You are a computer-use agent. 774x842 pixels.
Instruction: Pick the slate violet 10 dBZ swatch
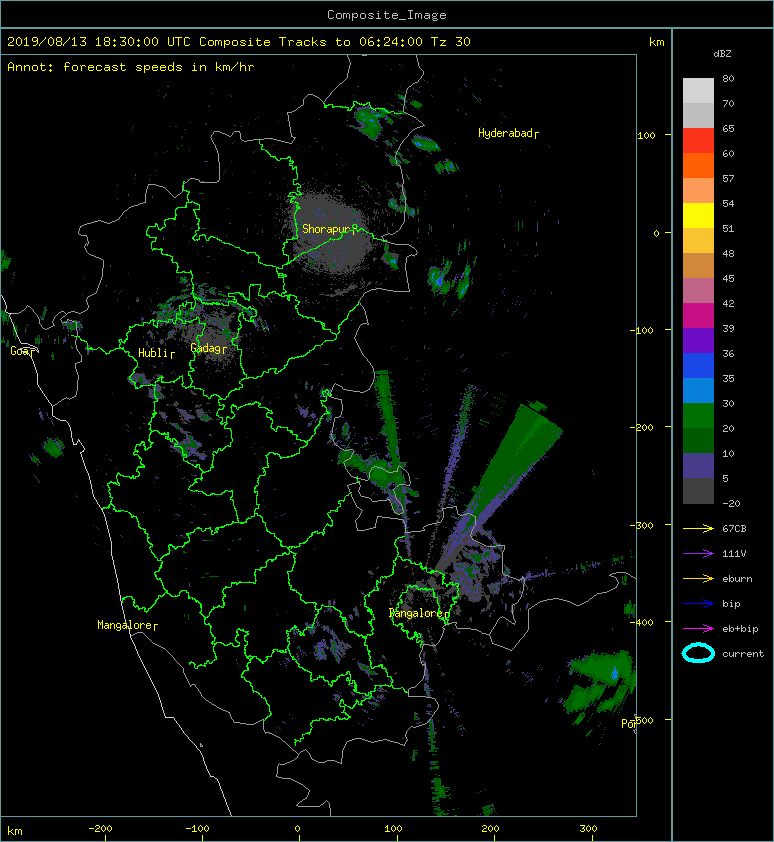[698, 465]
